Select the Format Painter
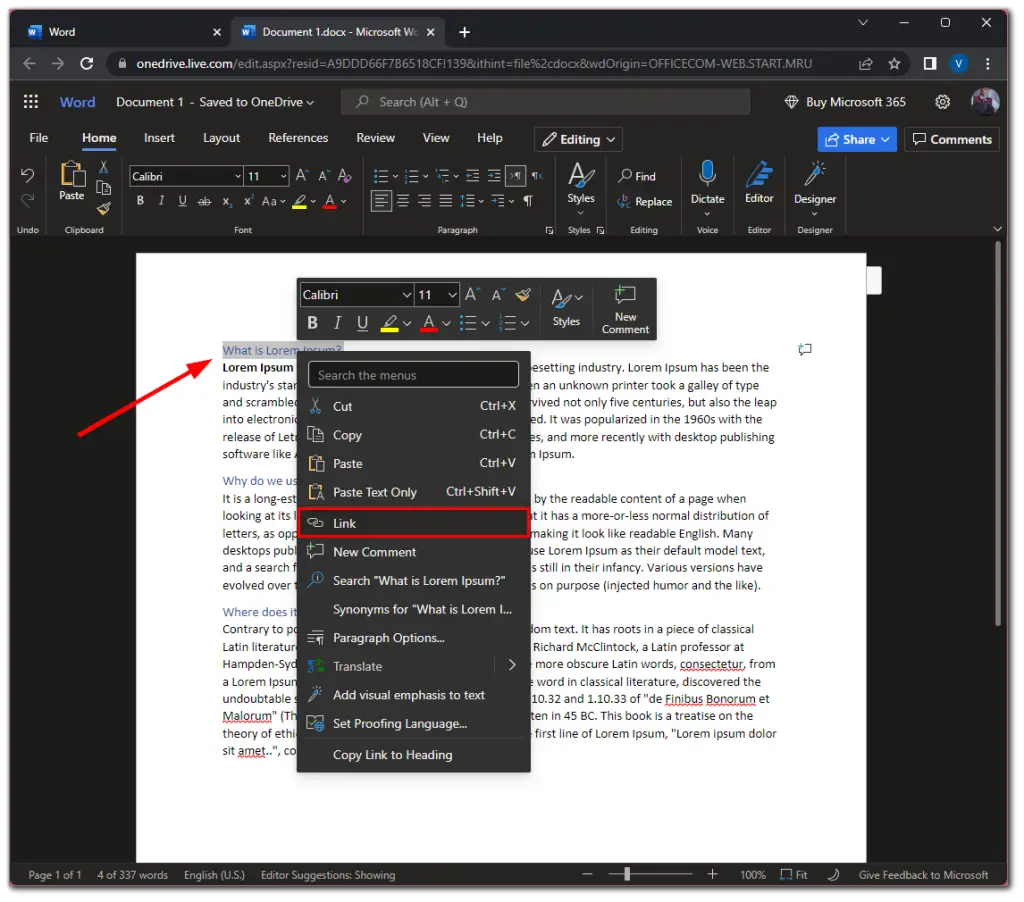The height and width of the screenshot is (902, 1024). click(103, 208)
